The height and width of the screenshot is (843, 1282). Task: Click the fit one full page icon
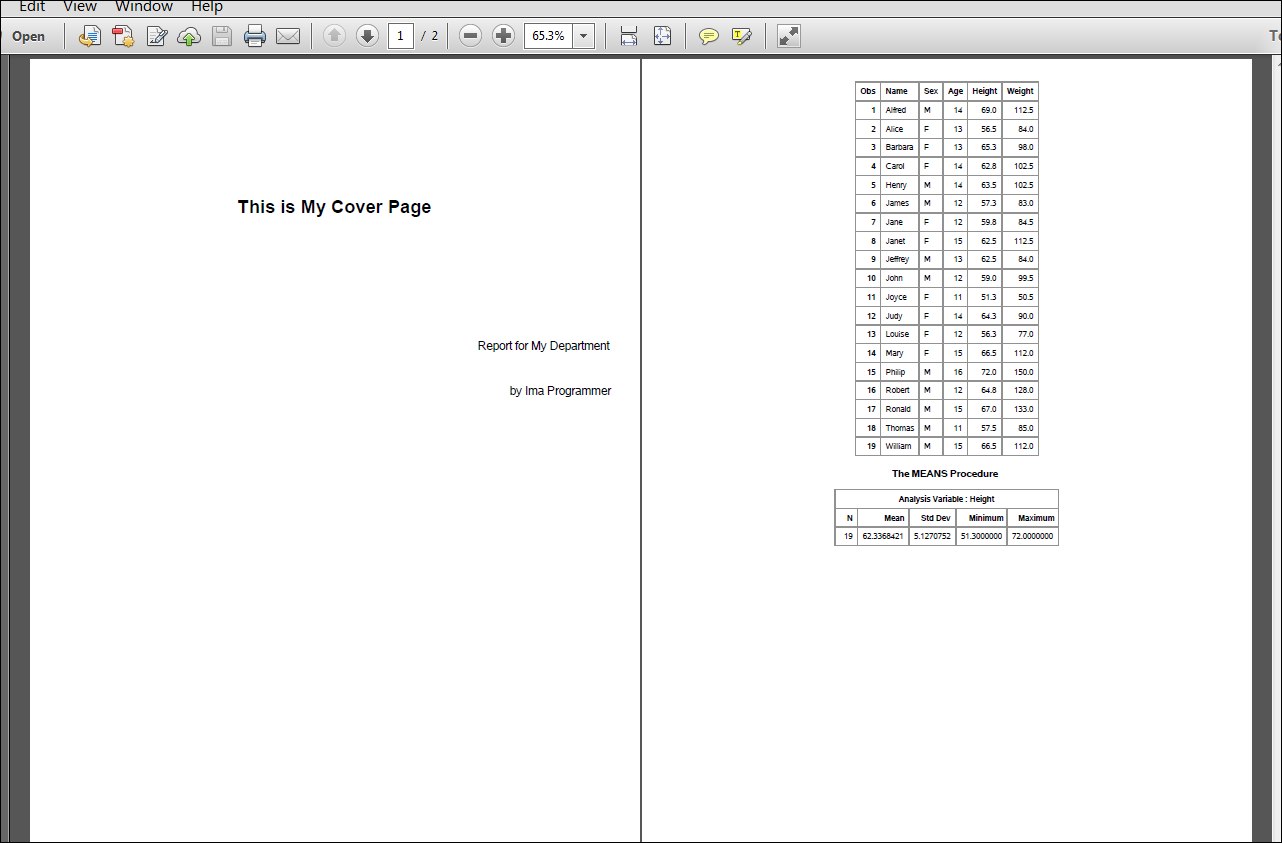pos(662,36)
